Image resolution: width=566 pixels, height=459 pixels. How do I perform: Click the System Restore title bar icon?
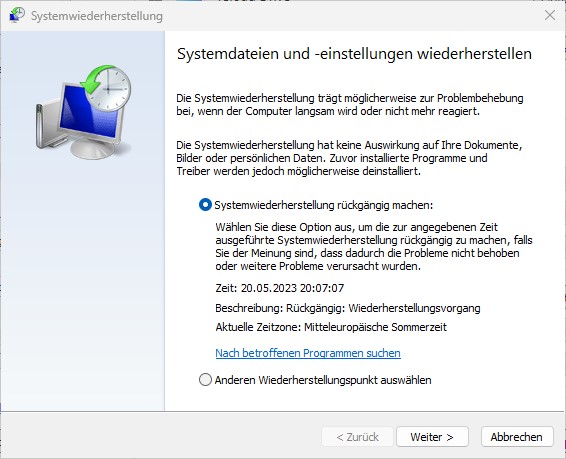(17, 15)
